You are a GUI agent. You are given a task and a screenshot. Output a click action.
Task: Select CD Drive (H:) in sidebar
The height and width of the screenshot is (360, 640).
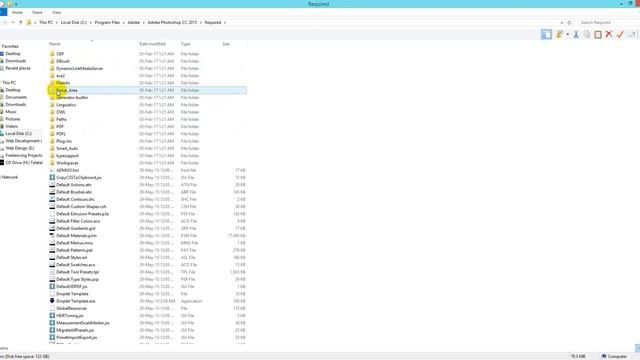24,162
